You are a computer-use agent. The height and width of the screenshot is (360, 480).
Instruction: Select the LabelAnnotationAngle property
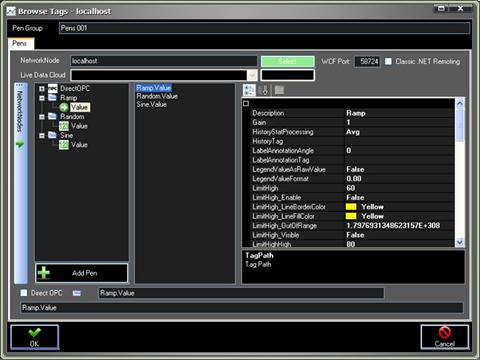(353, 151)
